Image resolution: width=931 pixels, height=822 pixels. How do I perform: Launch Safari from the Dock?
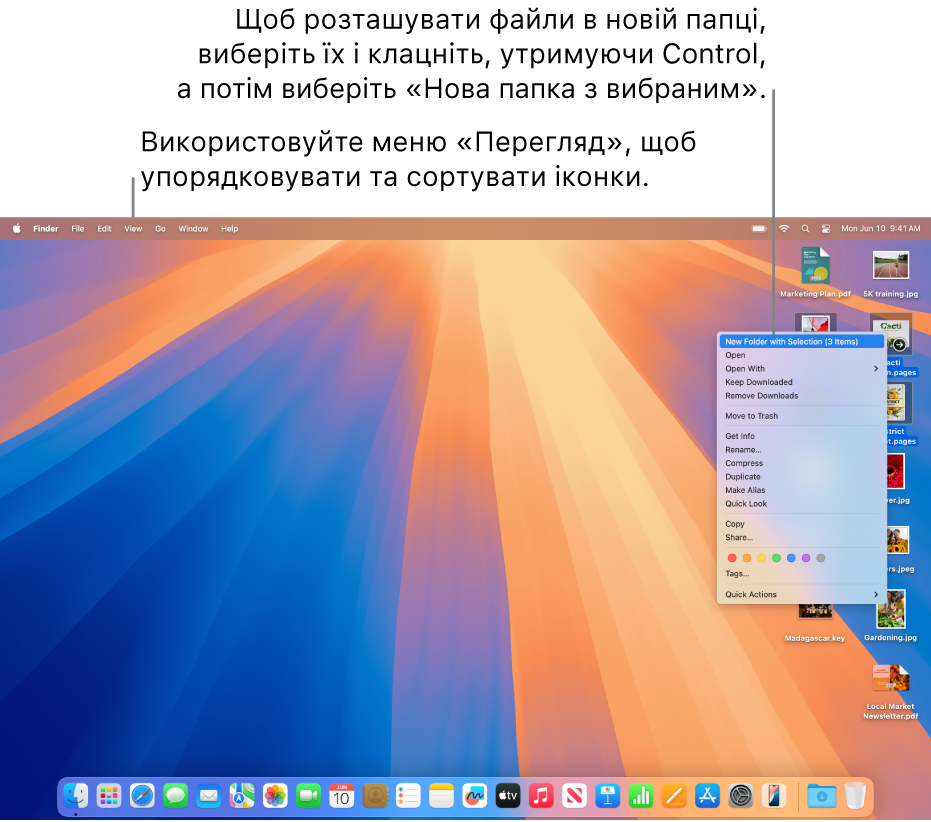[x=142, y=796]
